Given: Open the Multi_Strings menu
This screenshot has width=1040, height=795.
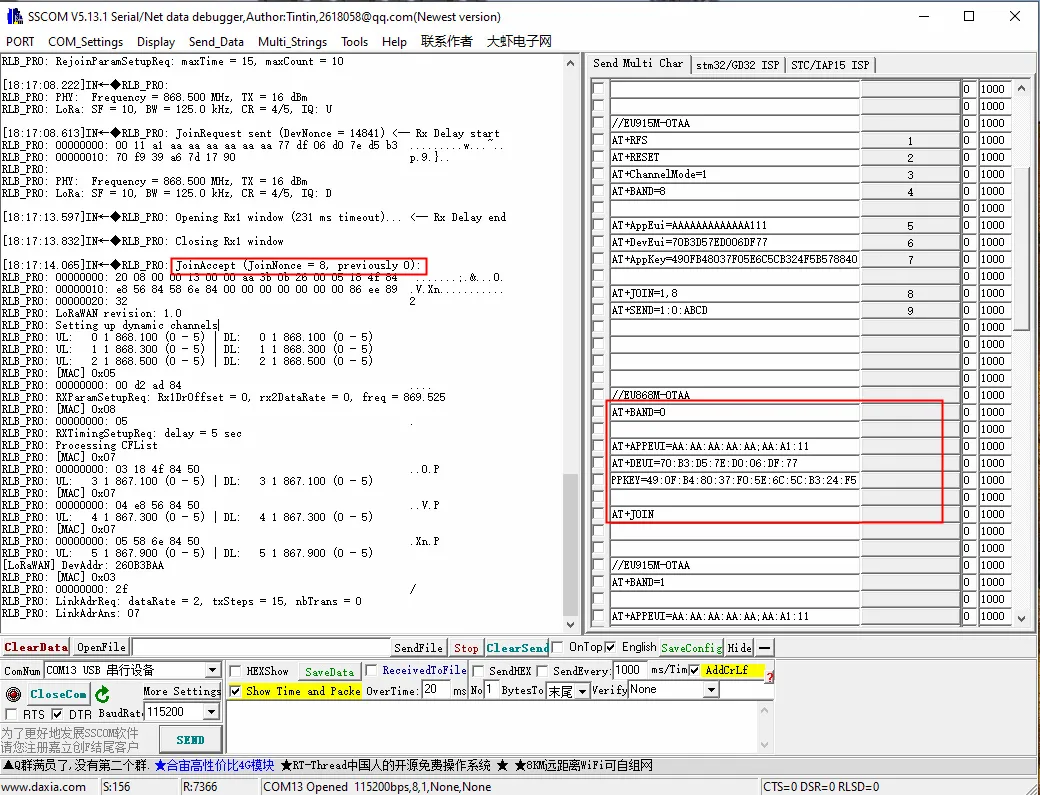Looking at the screenshot, I should (x=292, y=42).
